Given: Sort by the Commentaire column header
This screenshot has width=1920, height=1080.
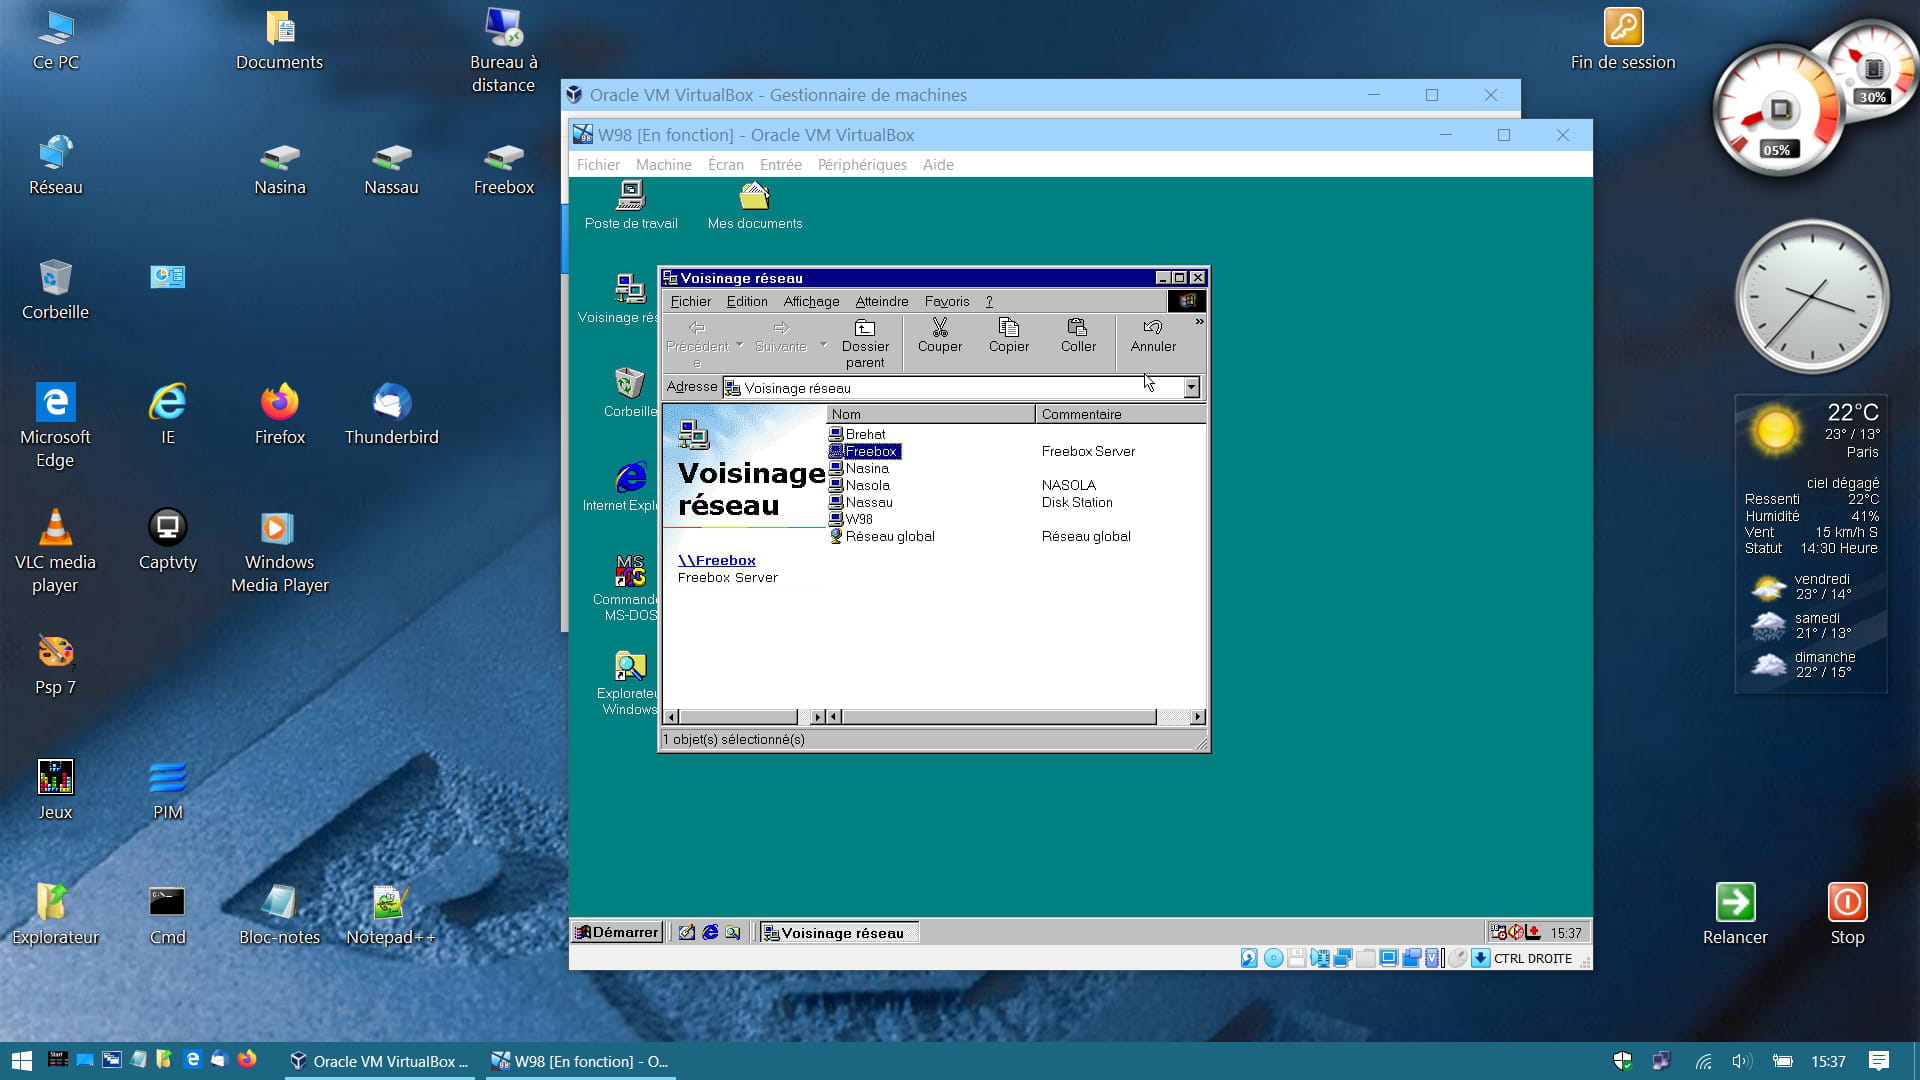Looking at the screenshot, I should point(1121,414).
